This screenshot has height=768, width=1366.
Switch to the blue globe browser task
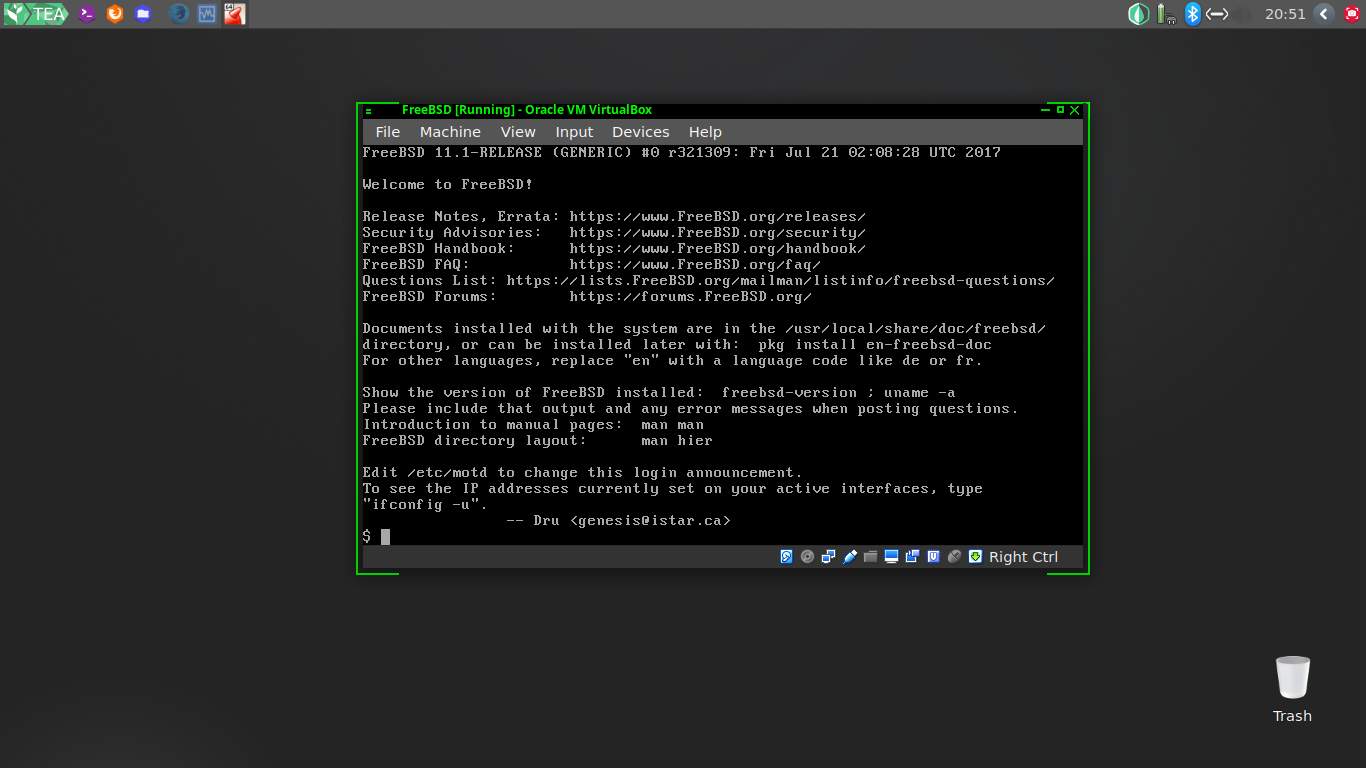pos(179,14)
